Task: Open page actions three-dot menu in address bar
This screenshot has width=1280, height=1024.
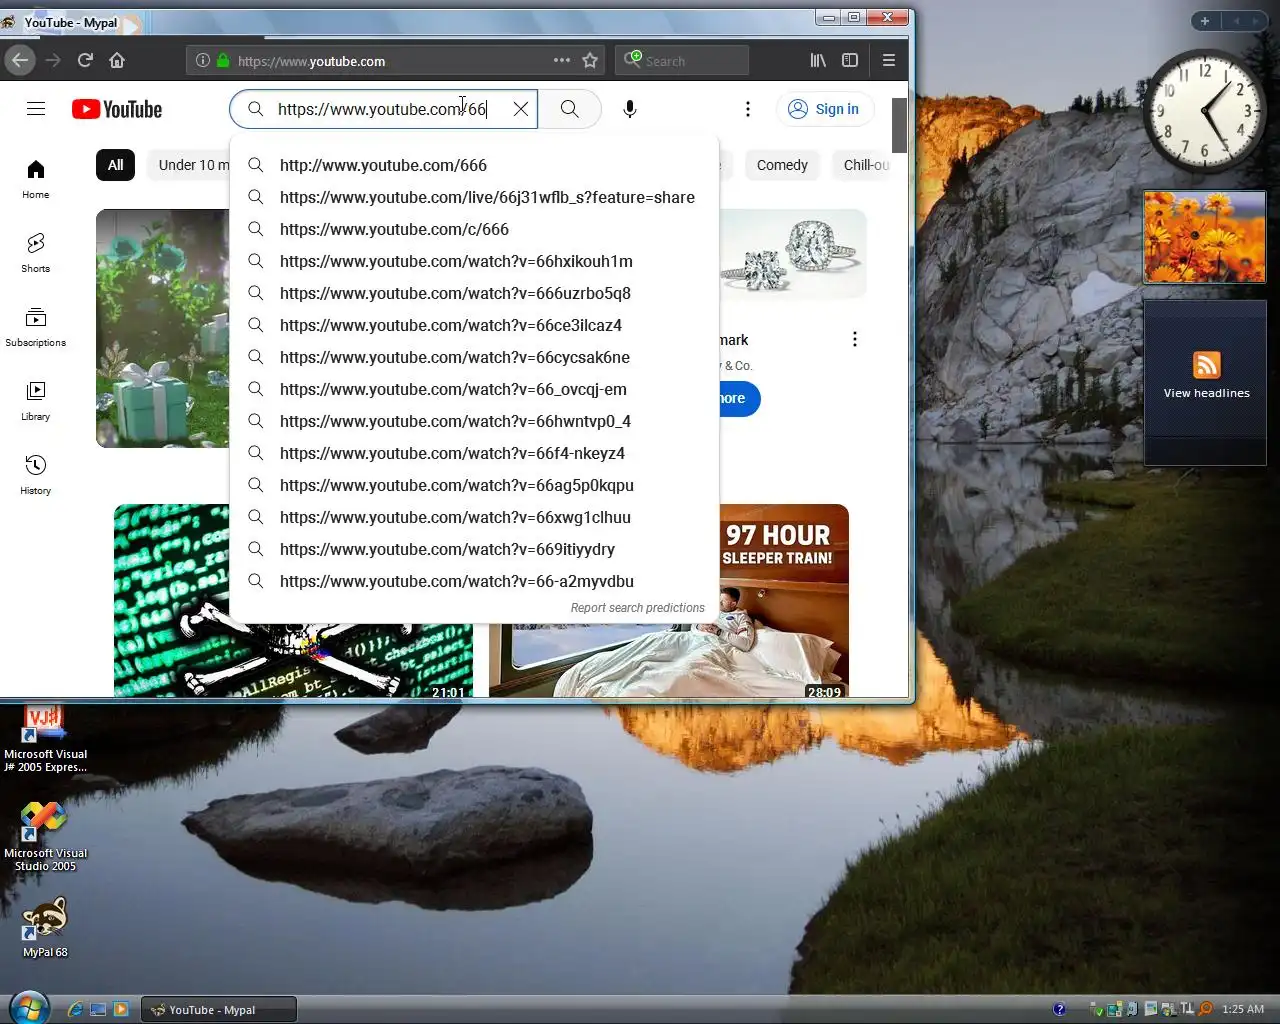Action: tap(562, 60)
